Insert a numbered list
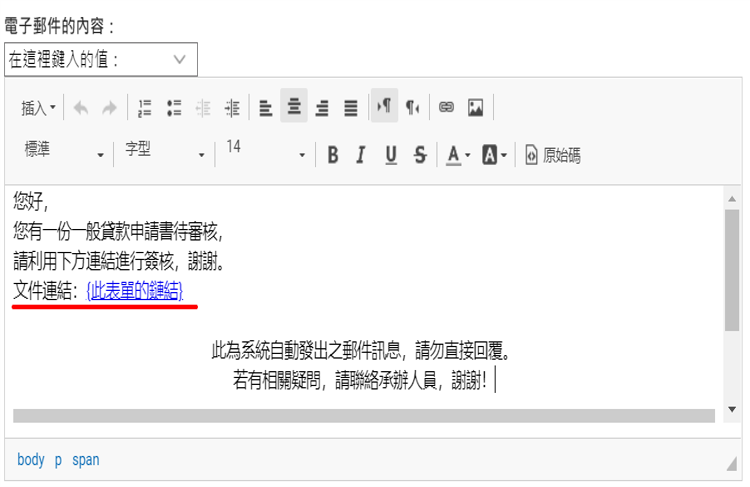This screenshot has height=487, width=750. tap(144, 108)
